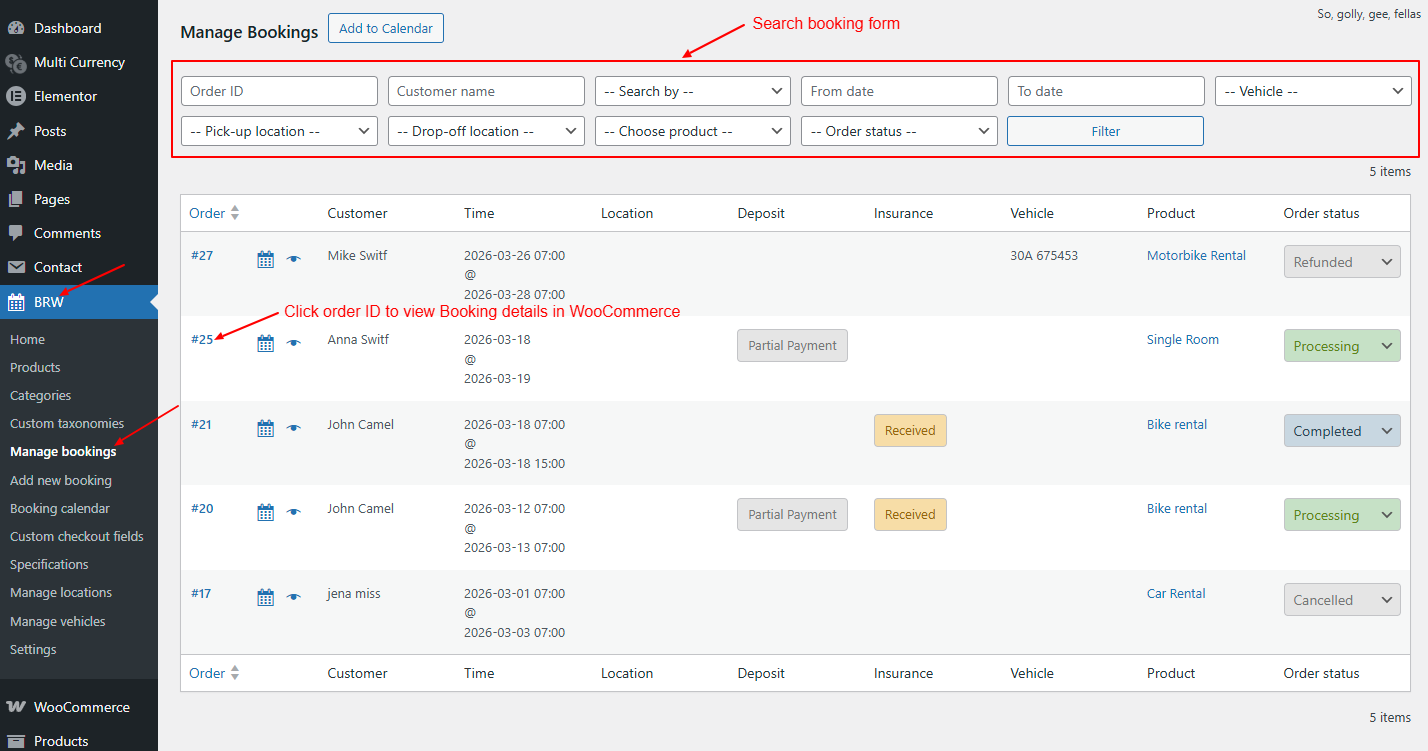This screenshot has width=1428, height=751.
Task: Click the calendar icon for order #17
Action: click(x=265, y=598)
